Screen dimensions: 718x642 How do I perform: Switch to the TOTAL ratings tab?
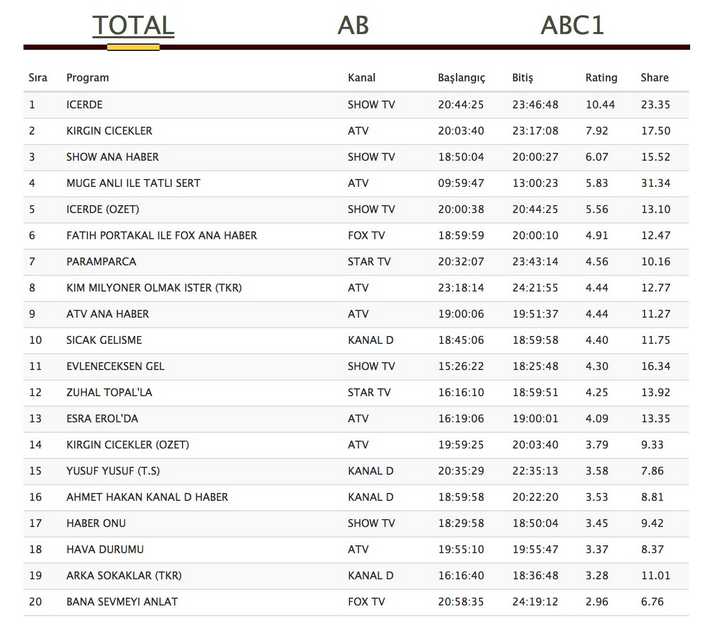[x=133, y=25]
